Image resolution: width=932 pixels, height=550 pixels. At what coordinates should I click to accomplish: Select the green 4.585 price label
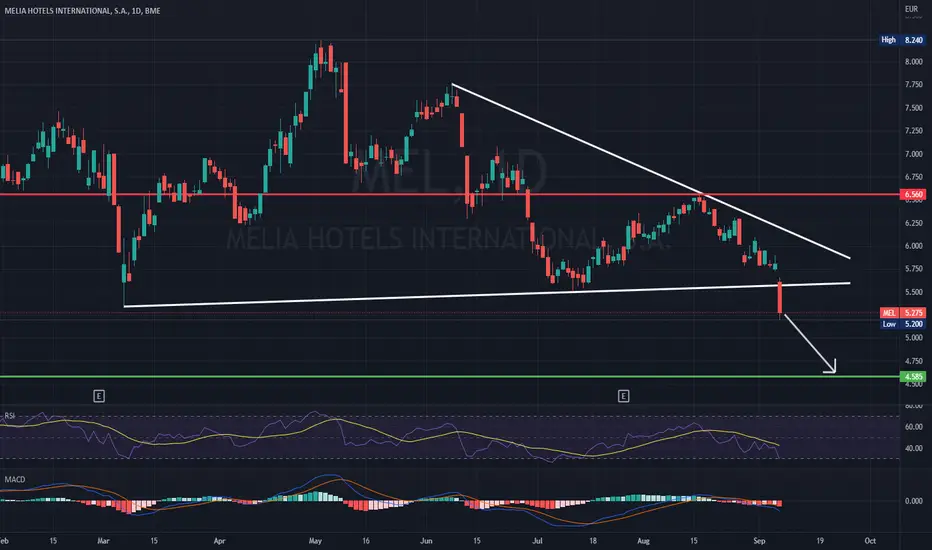[914, 376]
